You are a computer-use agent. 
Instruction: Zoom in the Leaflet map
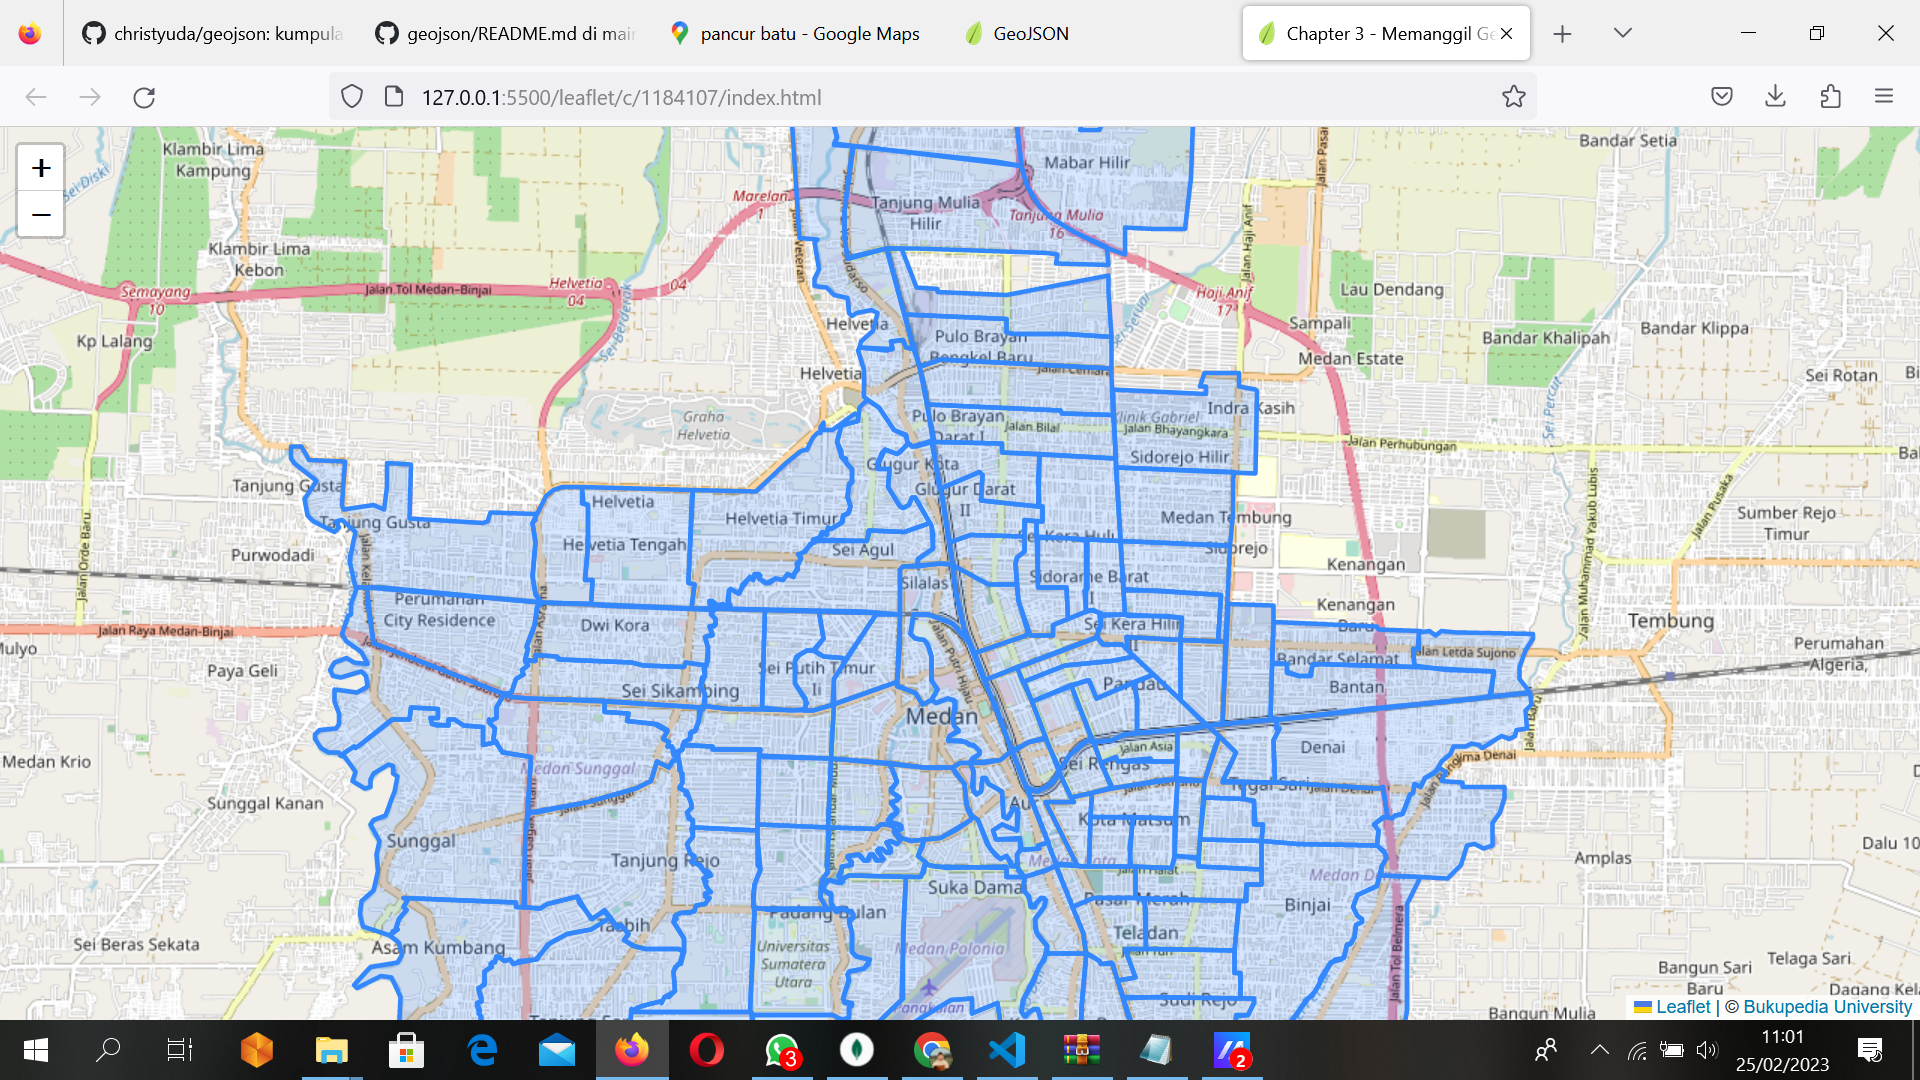tap(41, 168)
